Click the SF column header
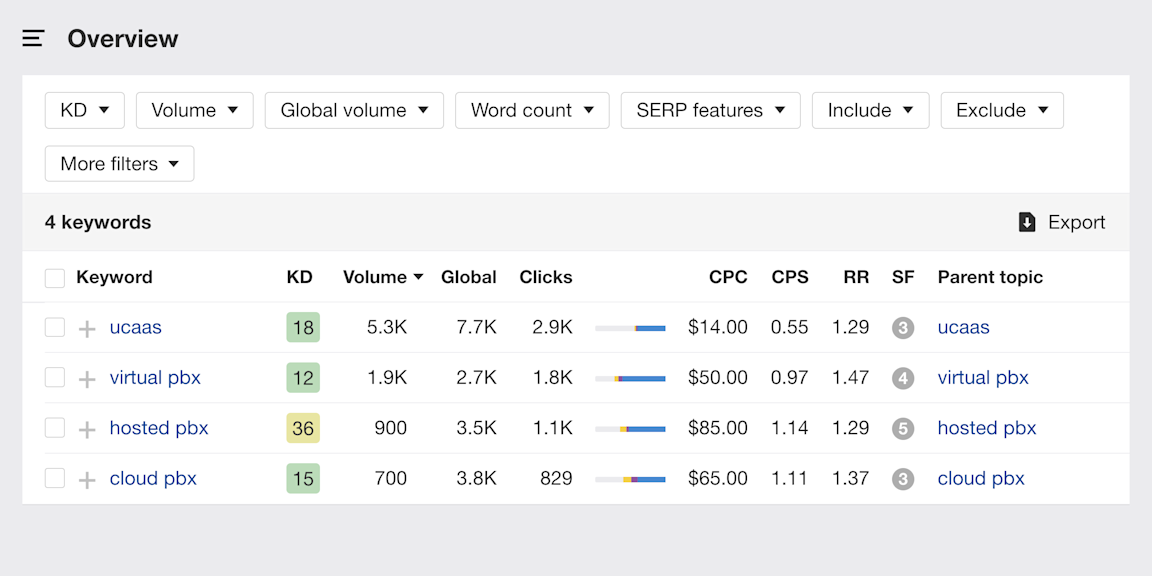Viewport: 1152px width, 576px height. 903,277
